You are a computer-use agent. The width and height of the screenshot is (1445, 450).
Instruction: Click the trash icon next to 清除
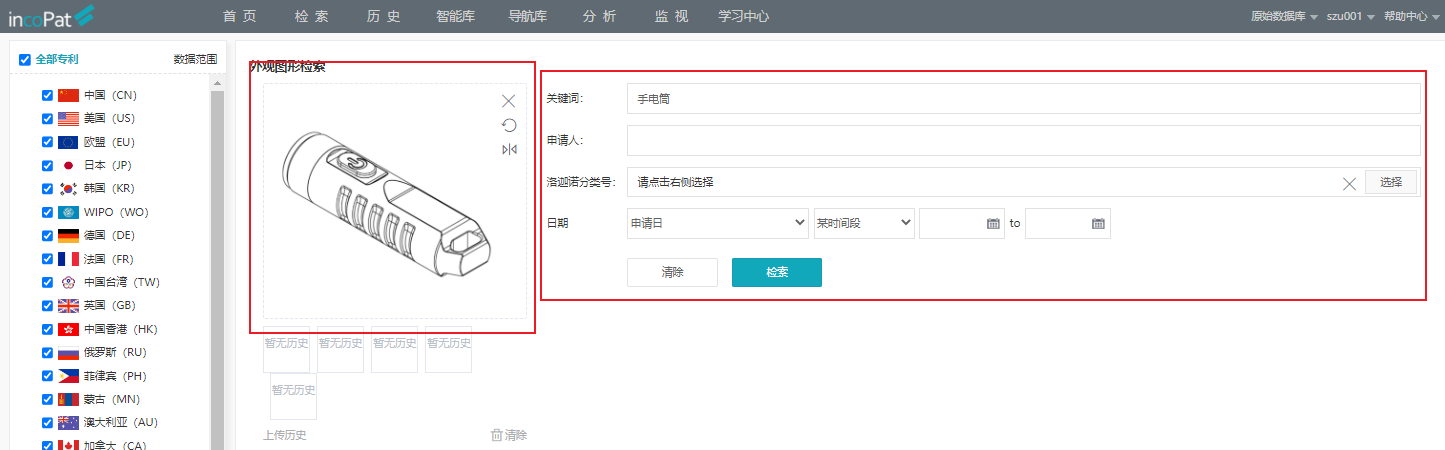496,435
